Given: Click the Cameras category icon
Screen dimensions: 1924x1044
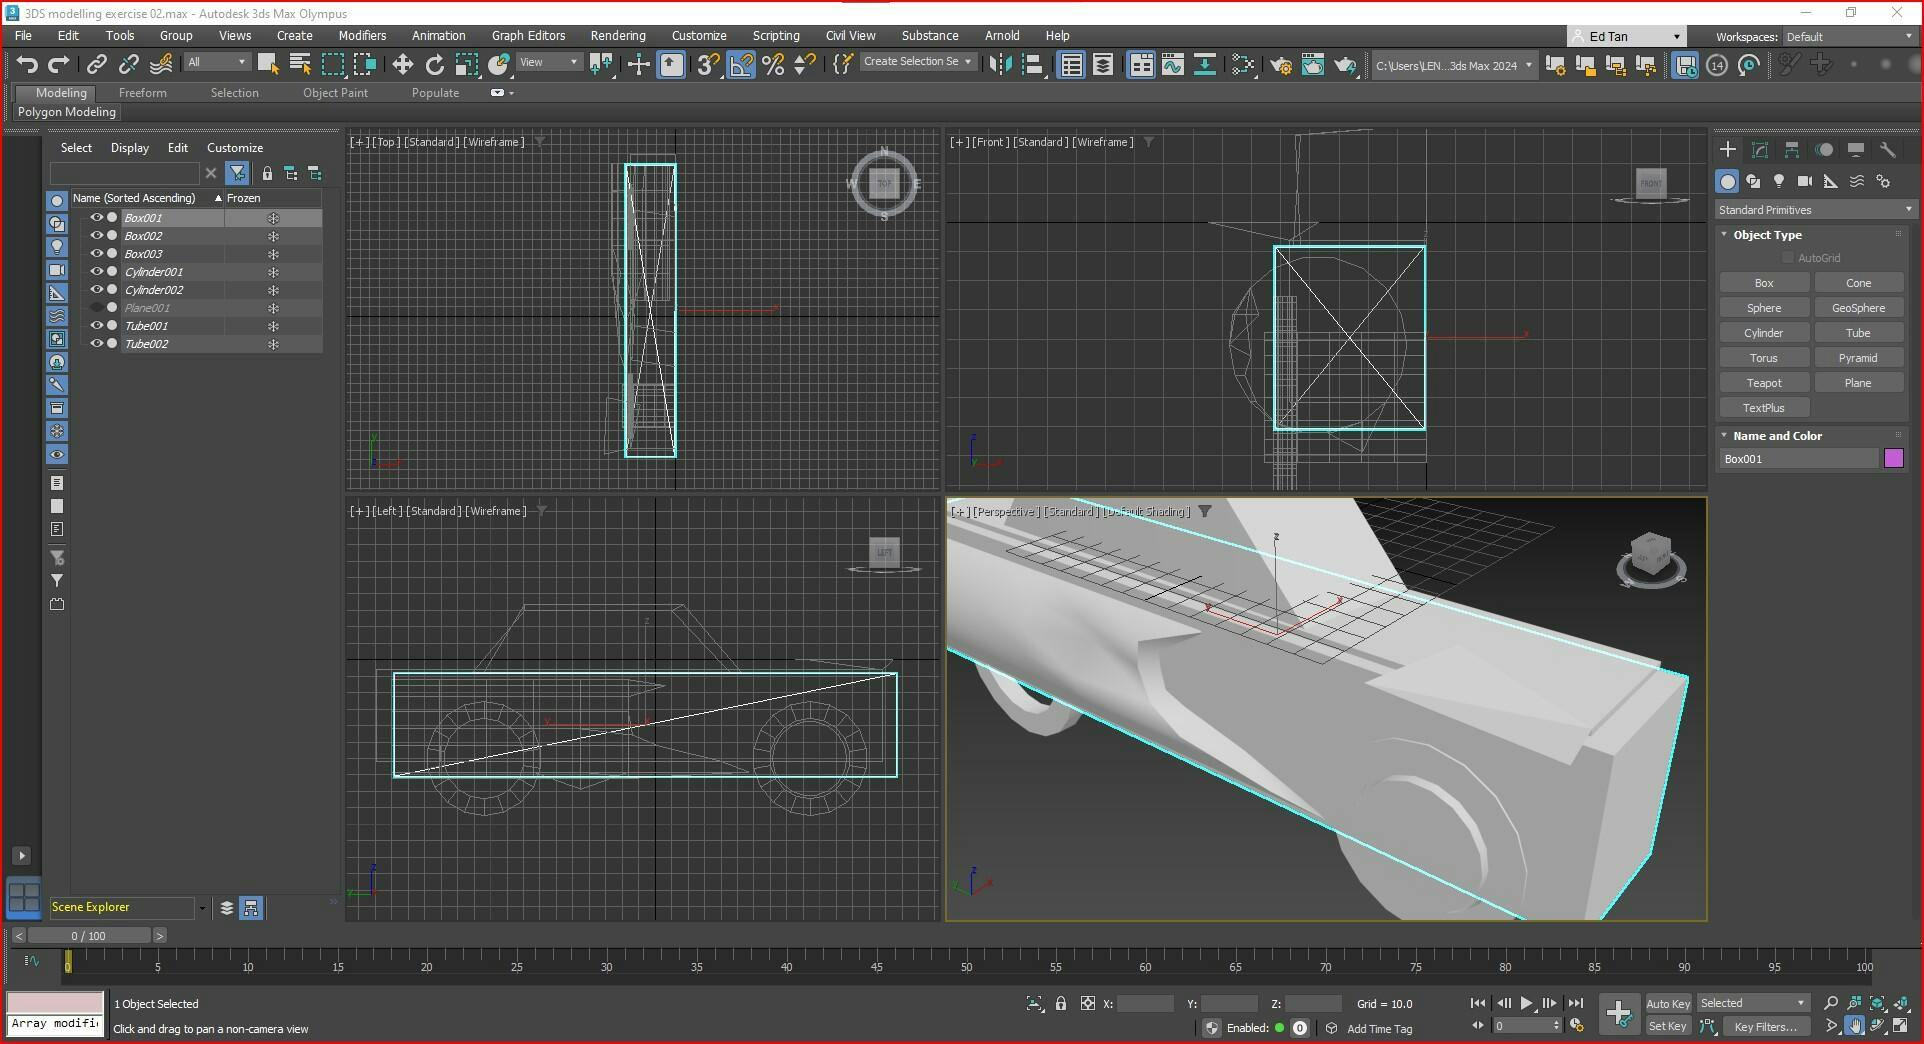Looking at the screenshot, I should click(x=1804, y=181).
